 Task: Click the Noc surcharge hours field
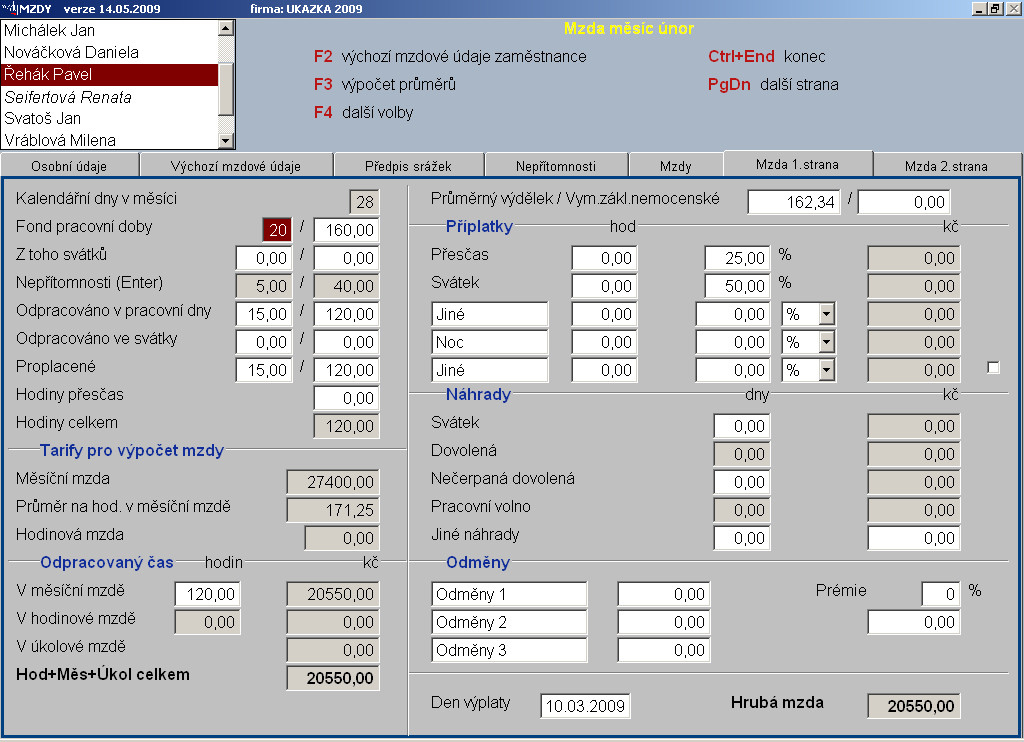point(604,342)
